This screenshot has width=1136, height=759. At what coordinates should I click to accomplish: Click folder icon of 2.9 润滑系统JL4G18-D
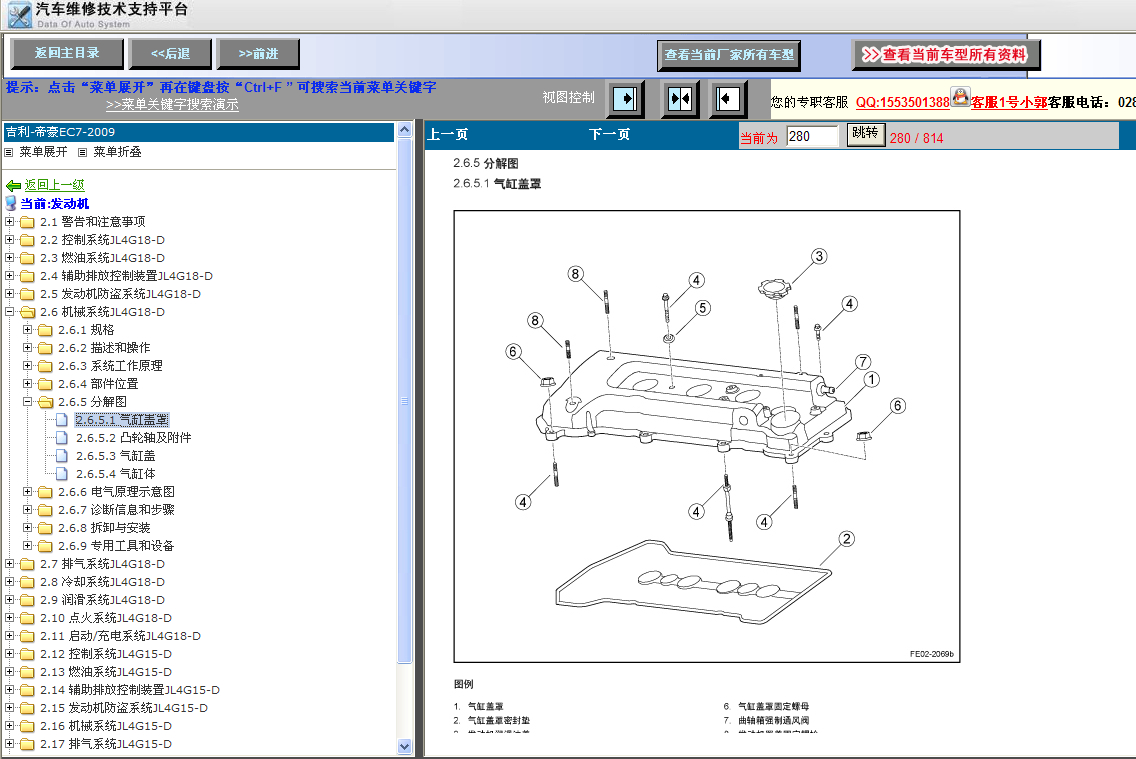pyautogui.click(x=28, y=600)
